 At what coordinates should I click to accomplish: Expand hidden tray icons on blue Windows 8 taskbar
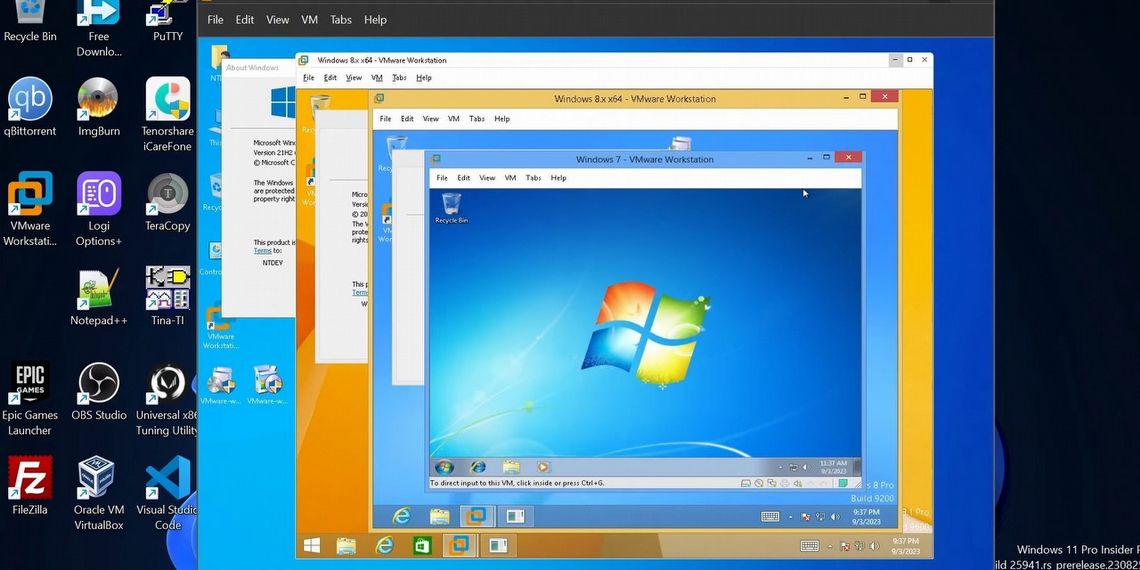(791, 517)
